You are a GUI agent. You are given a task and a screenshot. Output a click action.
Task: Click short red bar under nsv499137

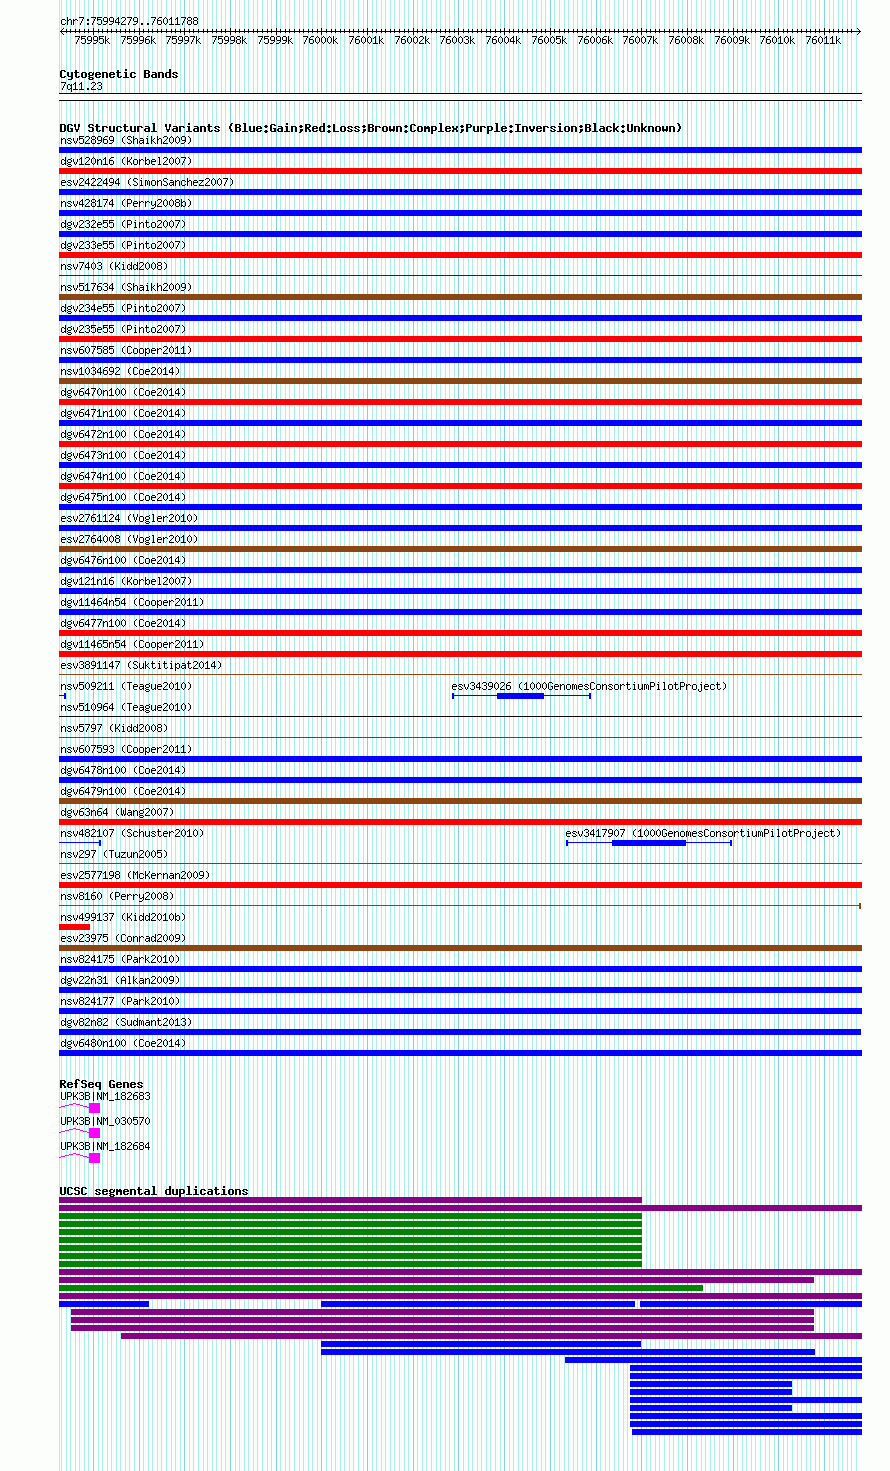pos(75,927)
